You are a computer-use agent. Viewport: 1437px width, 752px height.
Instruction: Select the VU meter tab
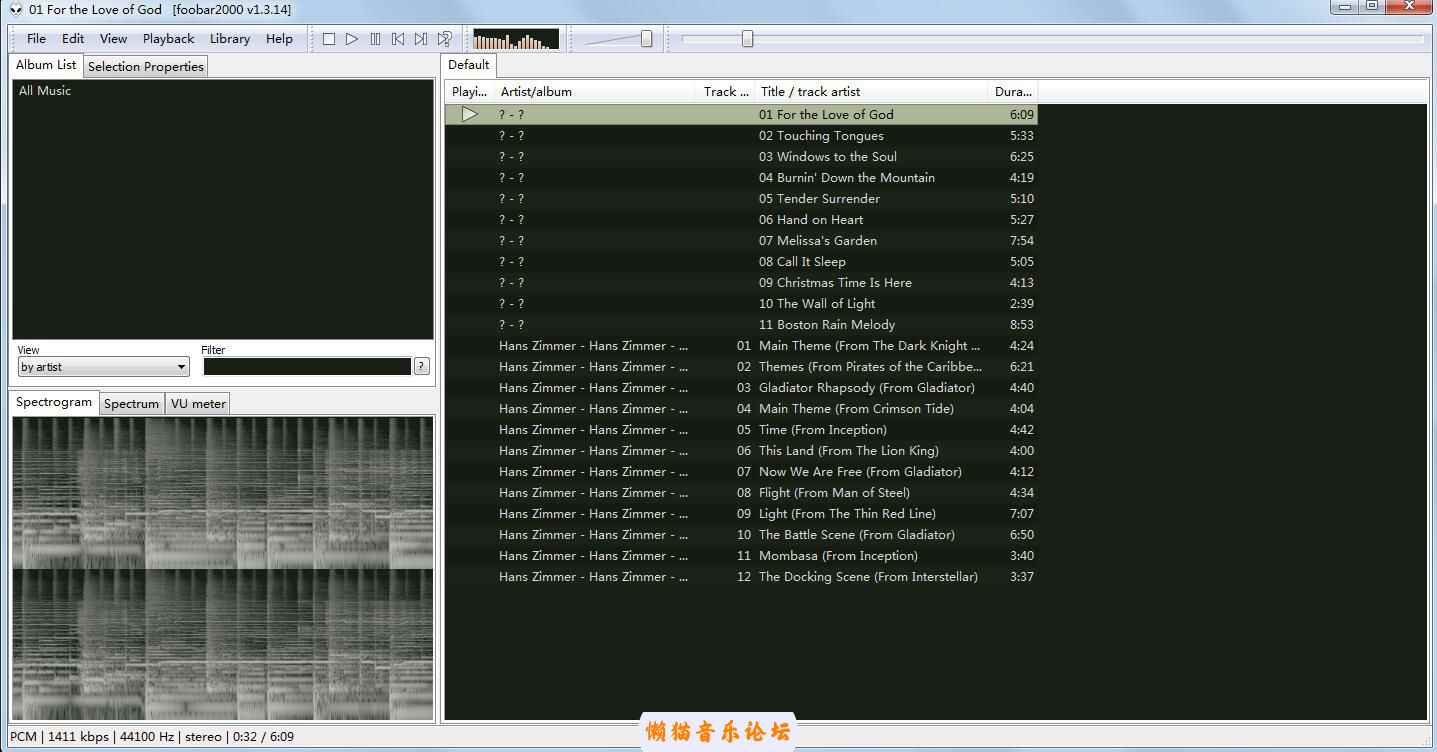[198, 404]
